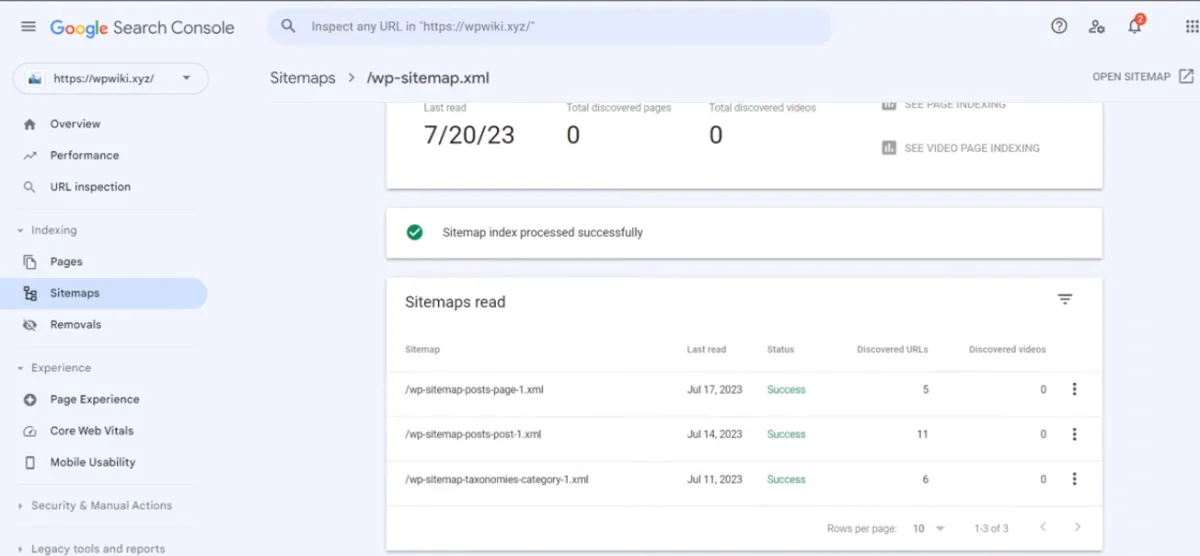This screenshot has width=1200, height=556.
Task: Open /wp-sitemap-posts-page-1.xml row
Action: pos(744,389)
